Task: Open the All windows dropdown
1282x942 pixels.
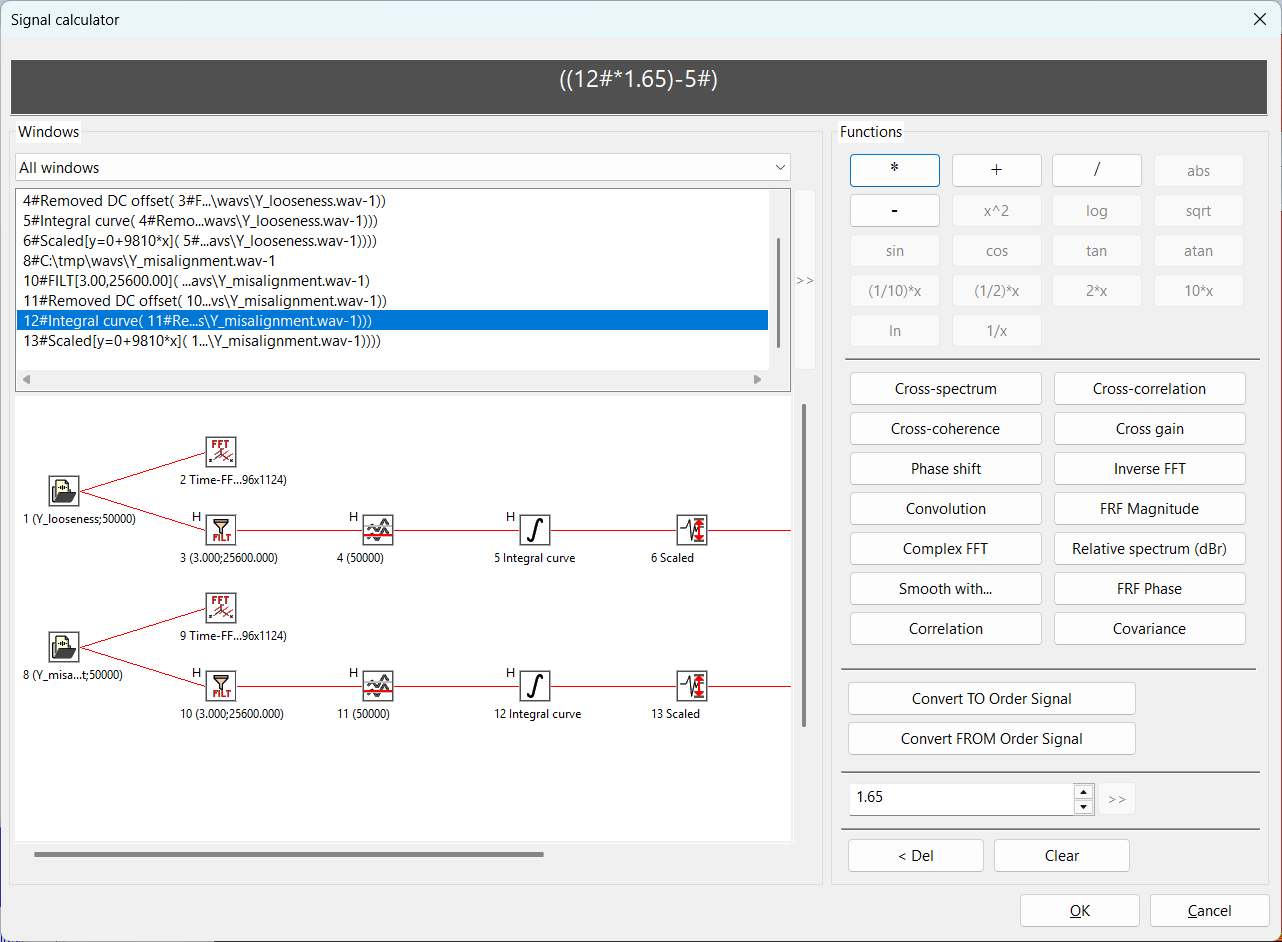Action: [403, 168]
